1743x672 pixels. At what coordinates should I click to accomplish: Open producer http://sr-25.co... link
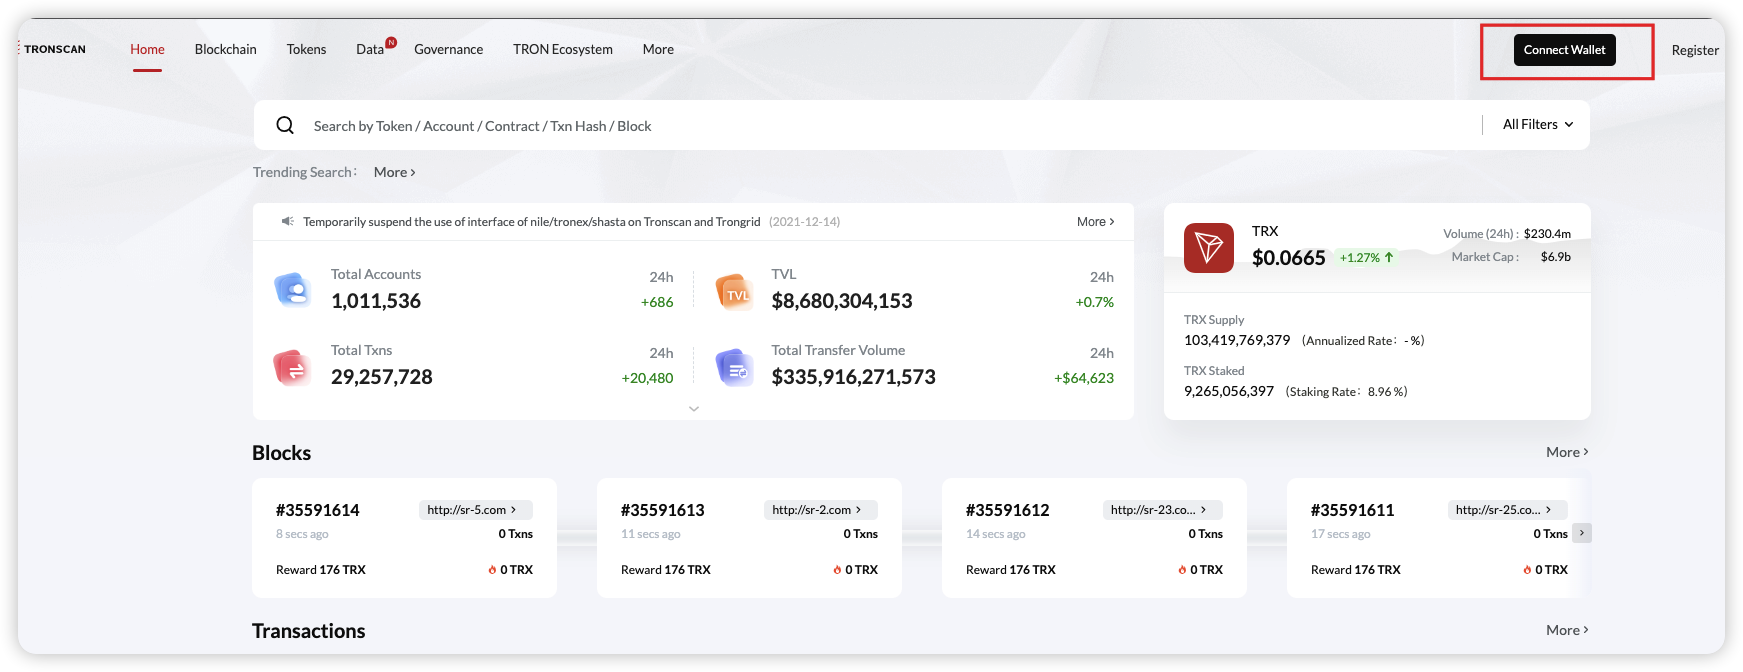tap(1507, 510)
